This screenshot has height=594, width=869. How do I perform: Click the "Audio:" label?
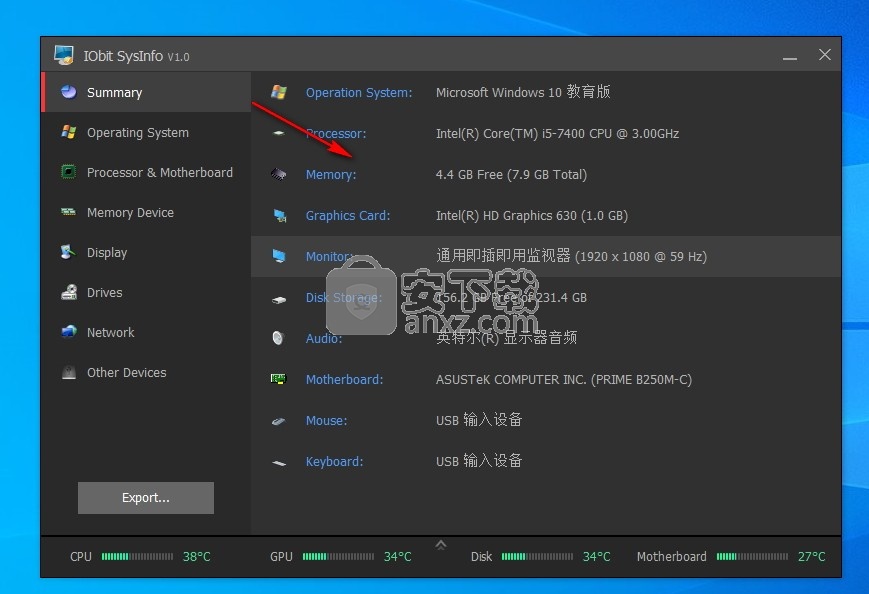point(324,339)
